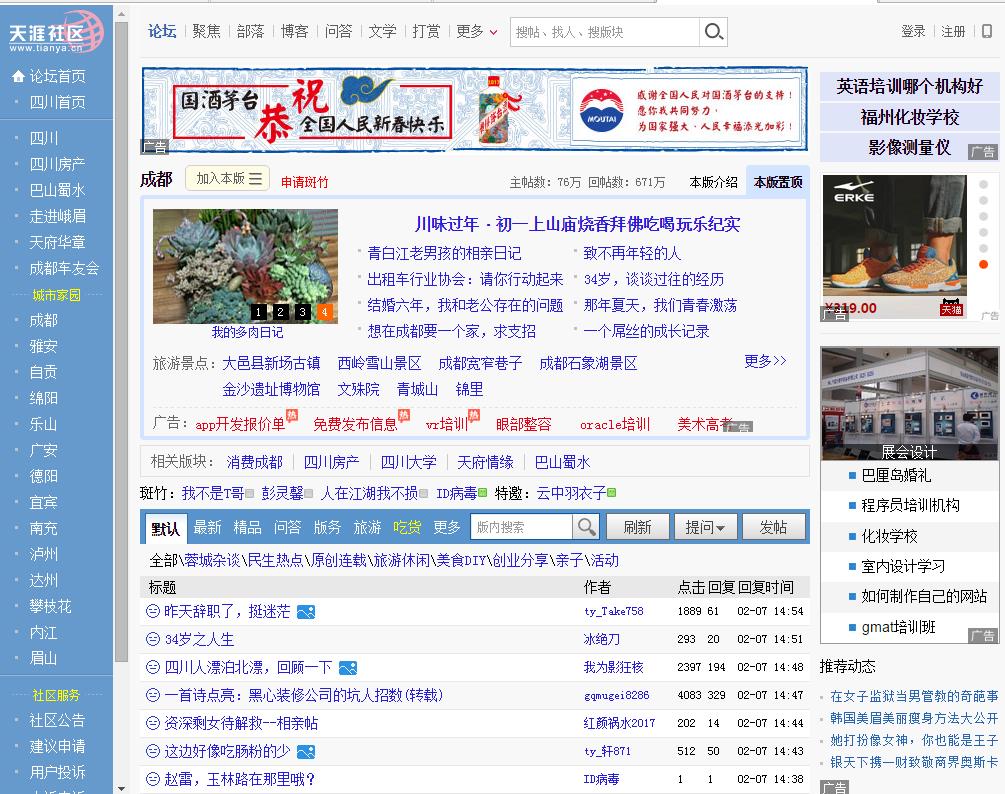Click the list icon on 加入本版 button

coord(255,179)
